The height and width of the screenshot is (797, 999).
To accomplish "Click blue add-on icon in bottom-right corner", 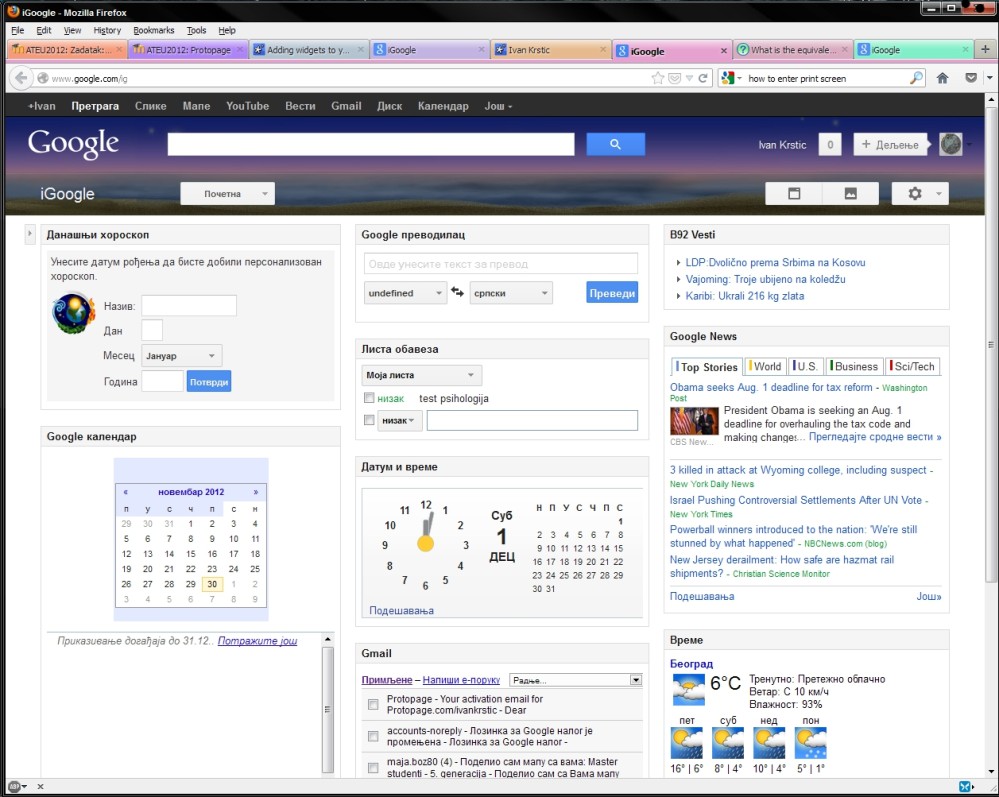I will pos(965,786).
